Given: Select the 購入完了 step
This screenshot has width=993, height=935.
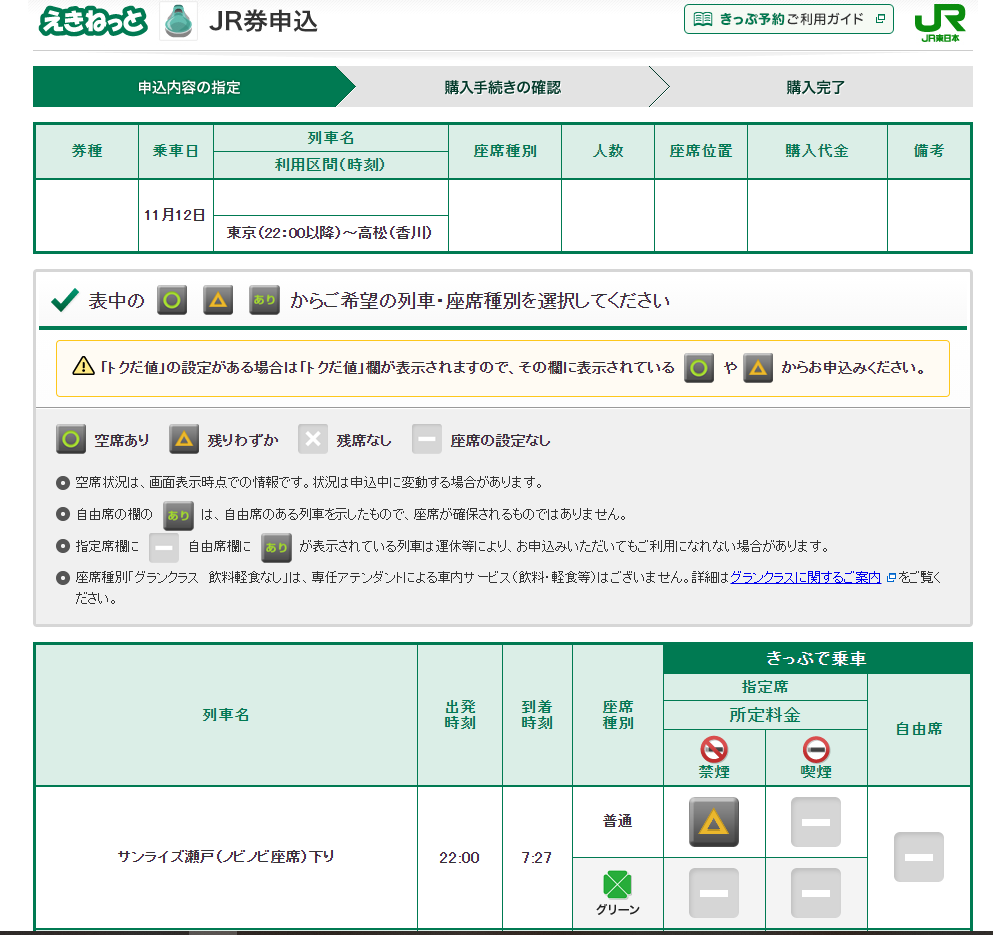Looking at the screenshot, I should point(815,87).
